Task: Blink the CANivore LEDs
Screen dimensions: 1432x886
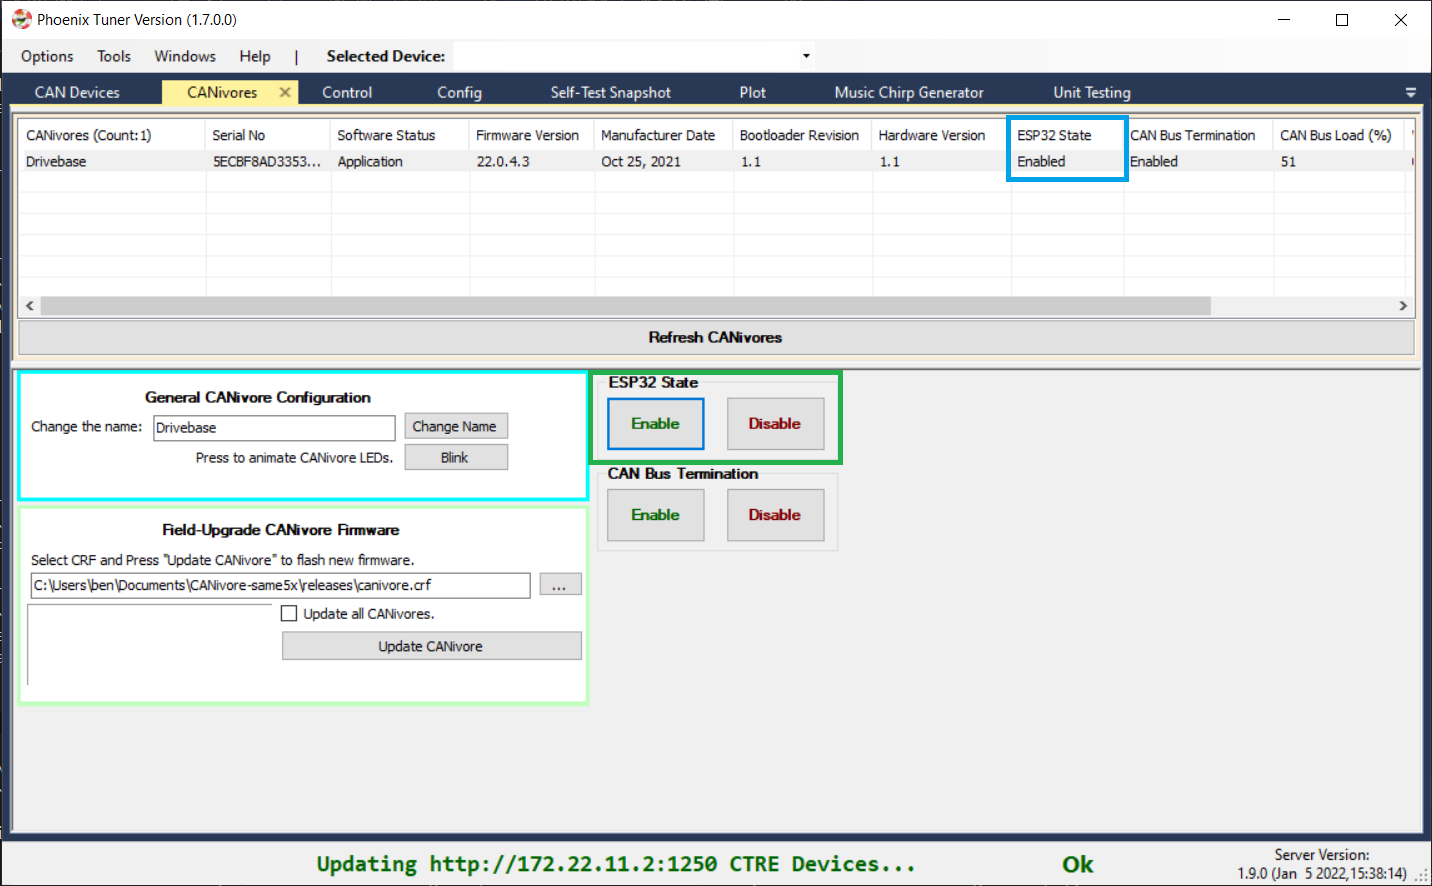Action: [x=455, y=457]
